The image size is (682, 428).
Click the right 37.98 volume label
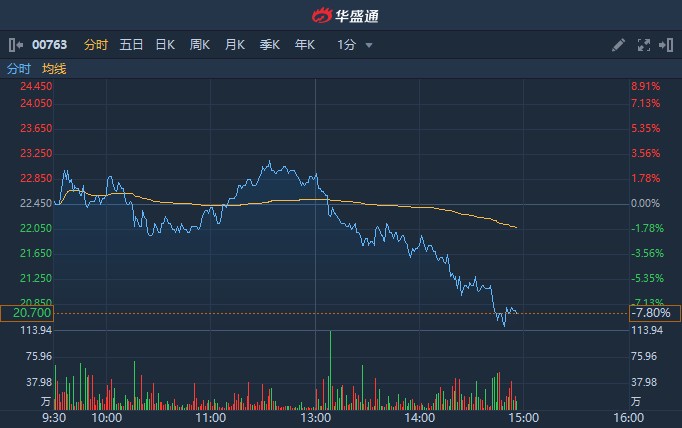point(644,382)
